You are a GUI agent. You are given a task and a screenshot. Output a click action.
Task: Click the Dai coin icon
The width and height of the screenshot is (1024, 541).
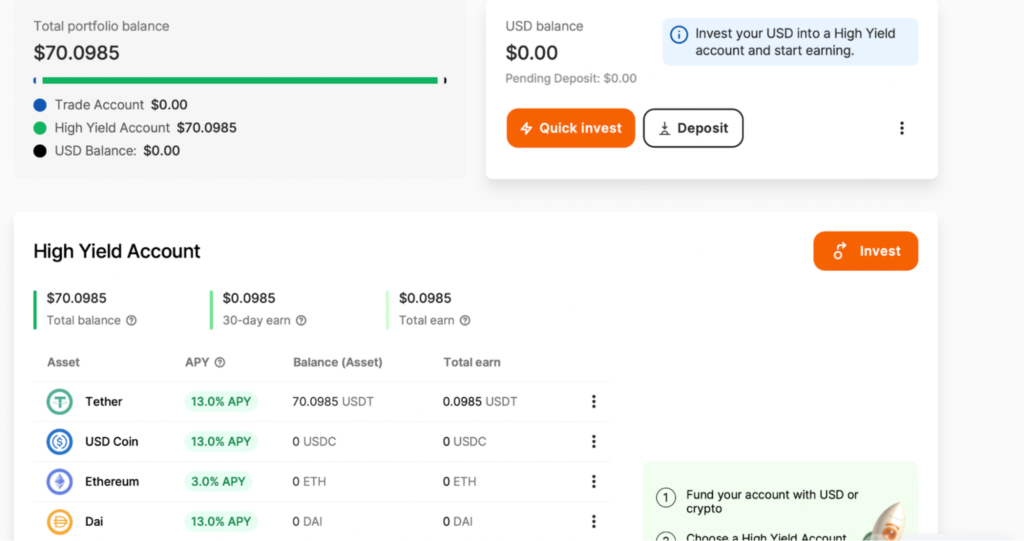(59, 521)
